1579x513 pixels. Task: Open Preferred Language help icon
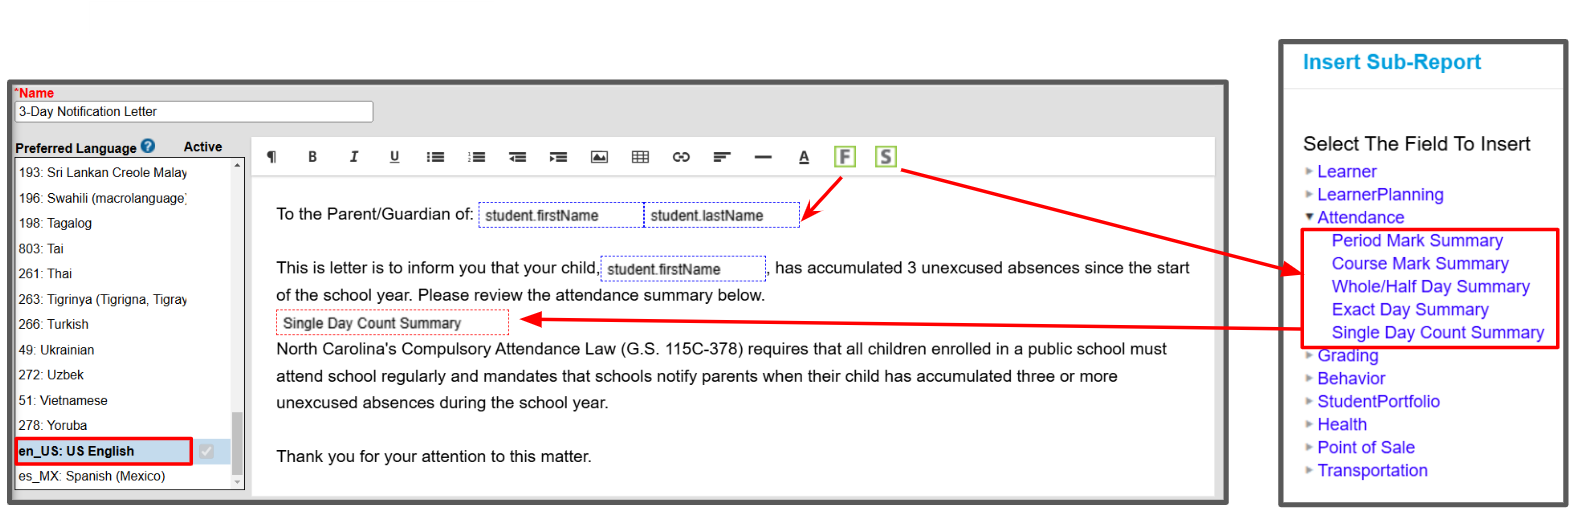tap(148, 146)
